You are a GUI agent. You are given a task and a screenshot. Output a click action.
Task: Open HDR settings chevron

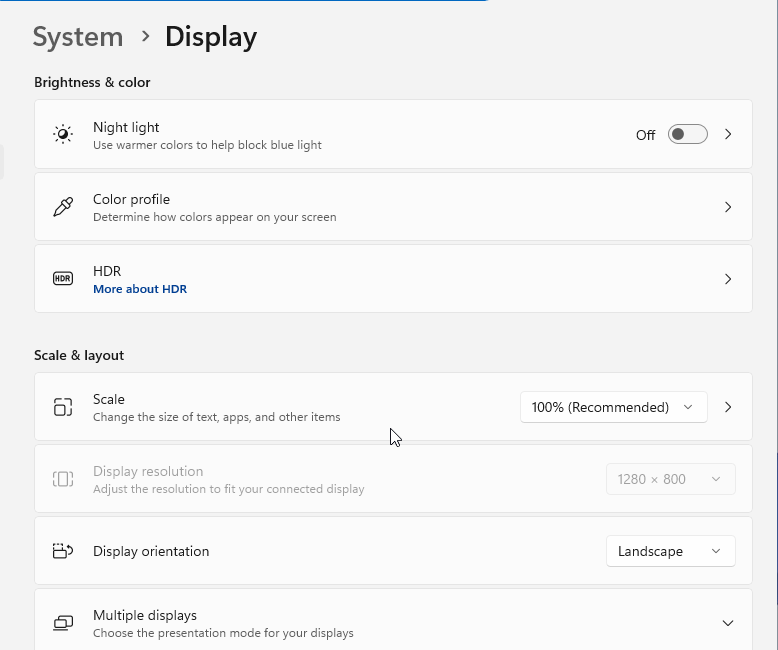pyautogui.click(x=728, y=279)
